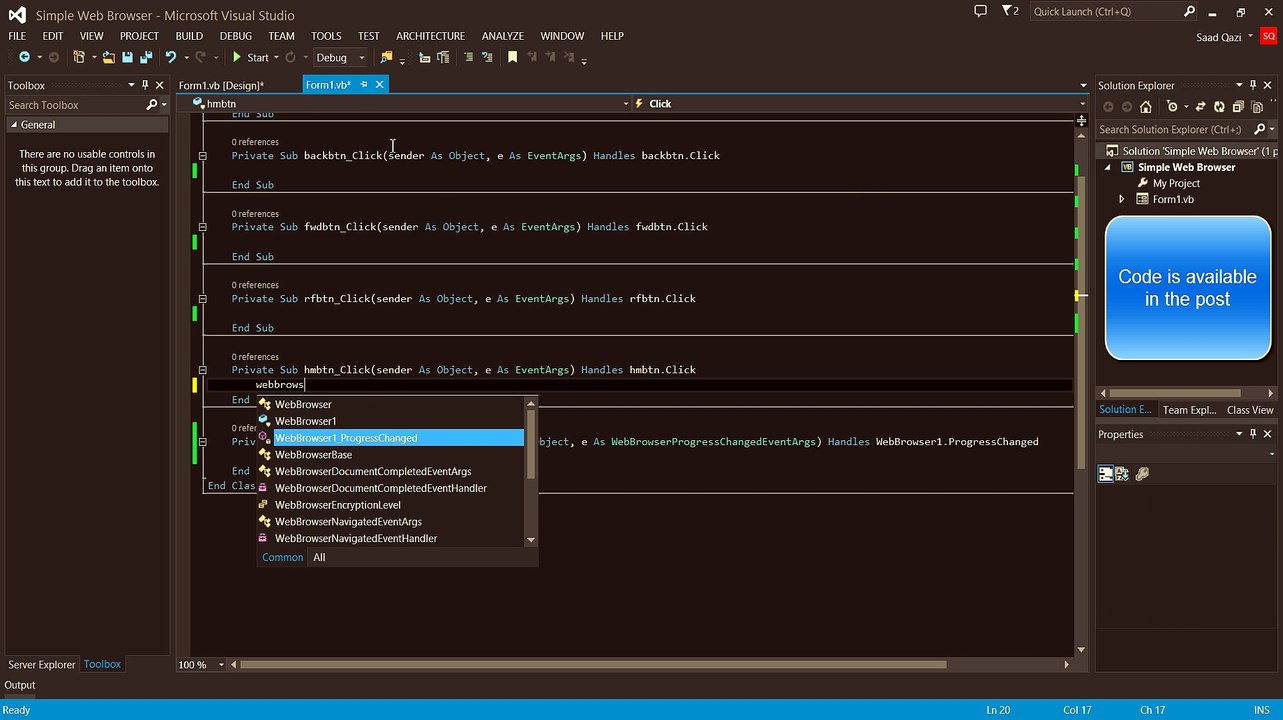Switch to the Team Explorer tab
The width and height of the screenshot is (1283, 720).
pyautogui.click(x=1189, y=410)
